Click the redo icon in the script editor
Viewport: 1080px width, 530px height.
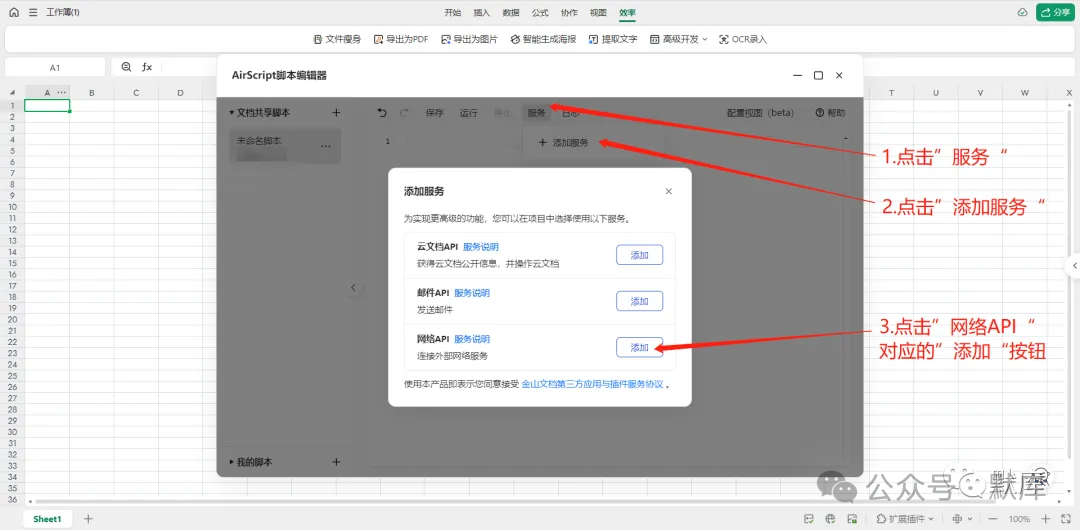tap(404, 113)
